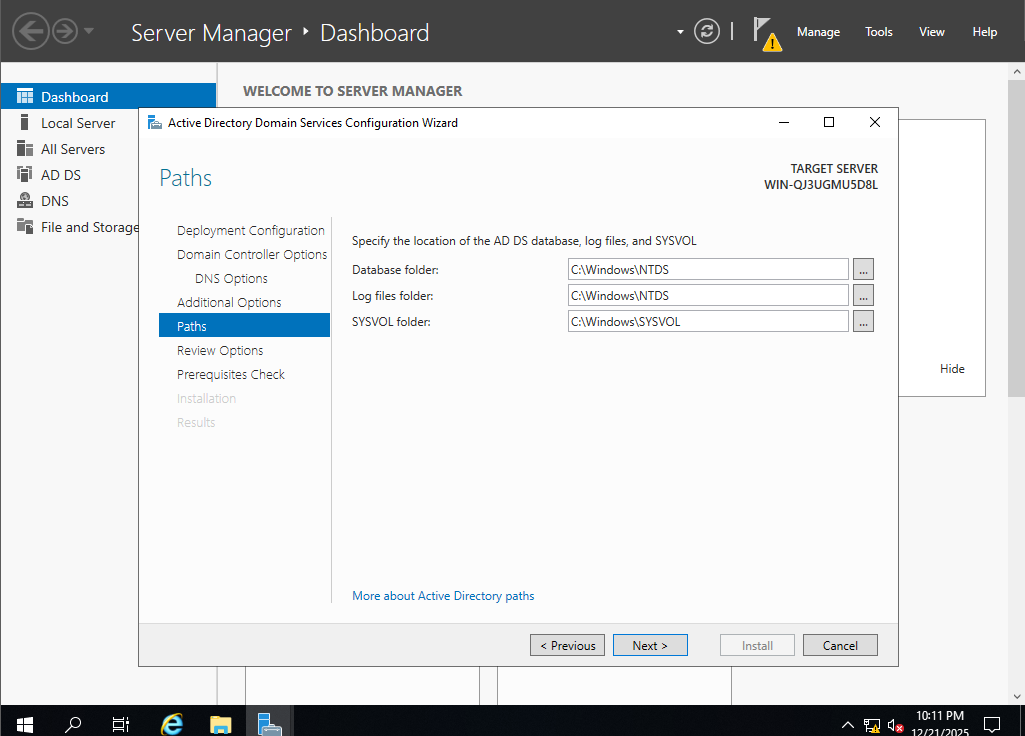This screenshot has width=1025, height=736.
Task: Click the File and Storage icon
Action: click(x=25, y=226)
